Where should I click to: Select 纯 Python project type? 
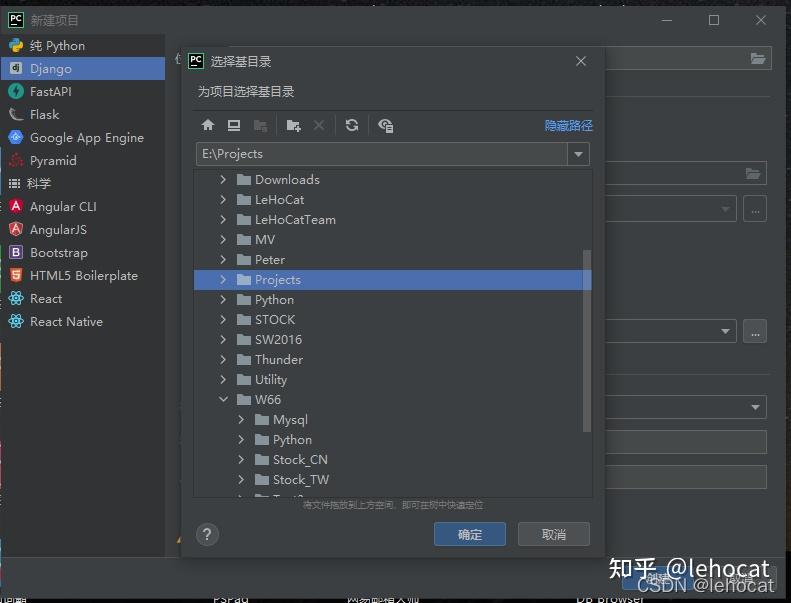[x=83, y=45]
